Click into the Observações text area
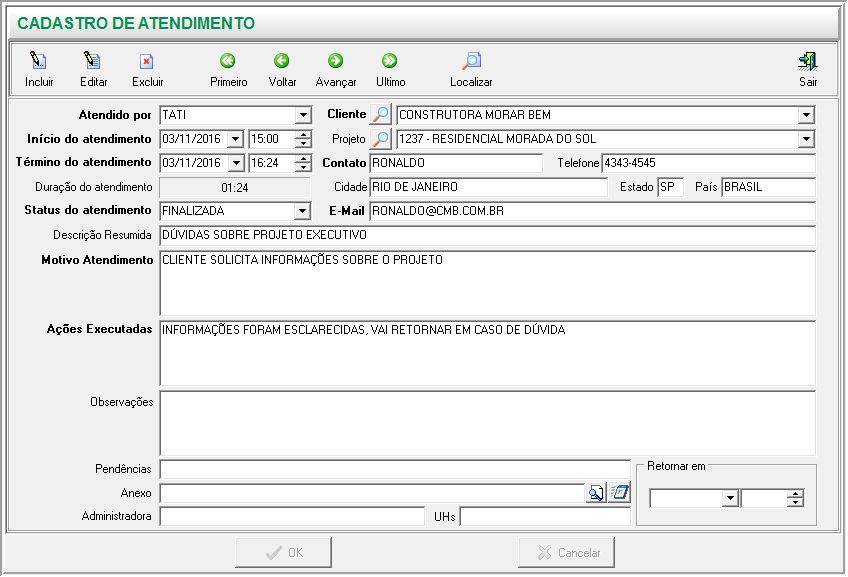This screenshot has width=848, height=577. tap(487, 422)
